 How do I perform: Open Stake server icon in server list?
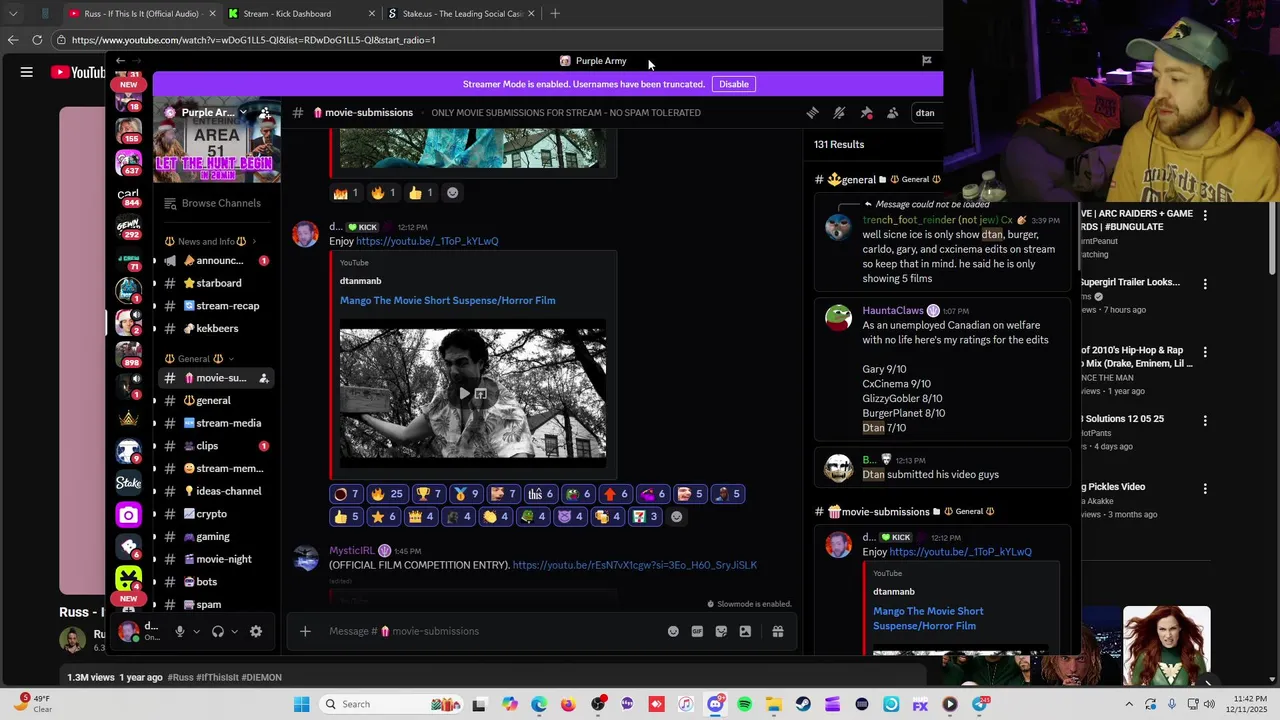tap(128, 483)
